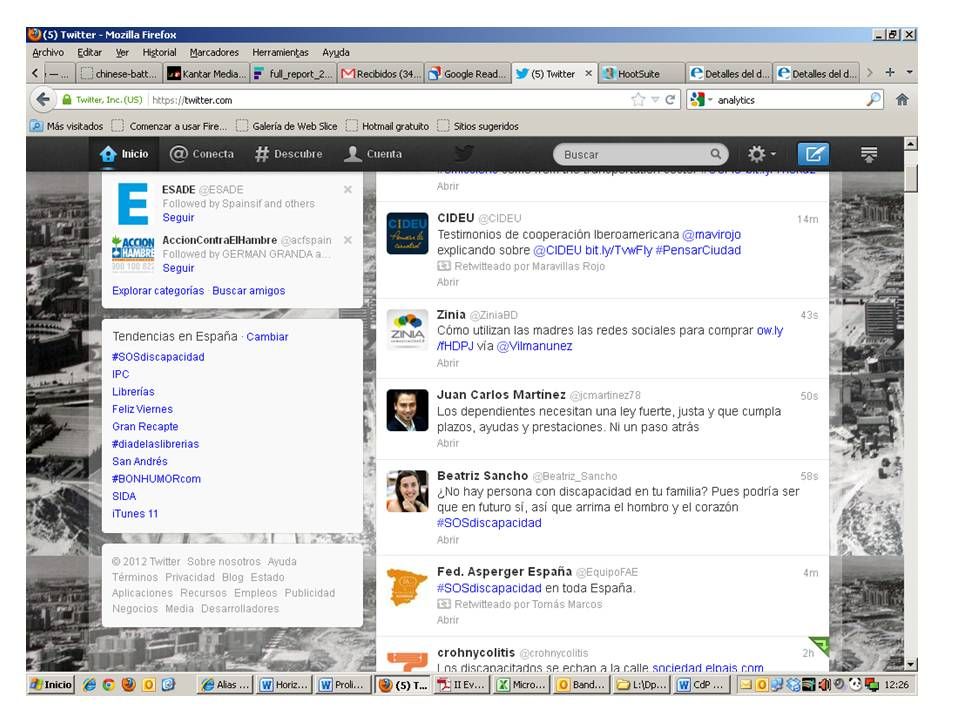Follow ESADE with Seguir link
The image size is (960, 720).
click(x=178, y=217)
